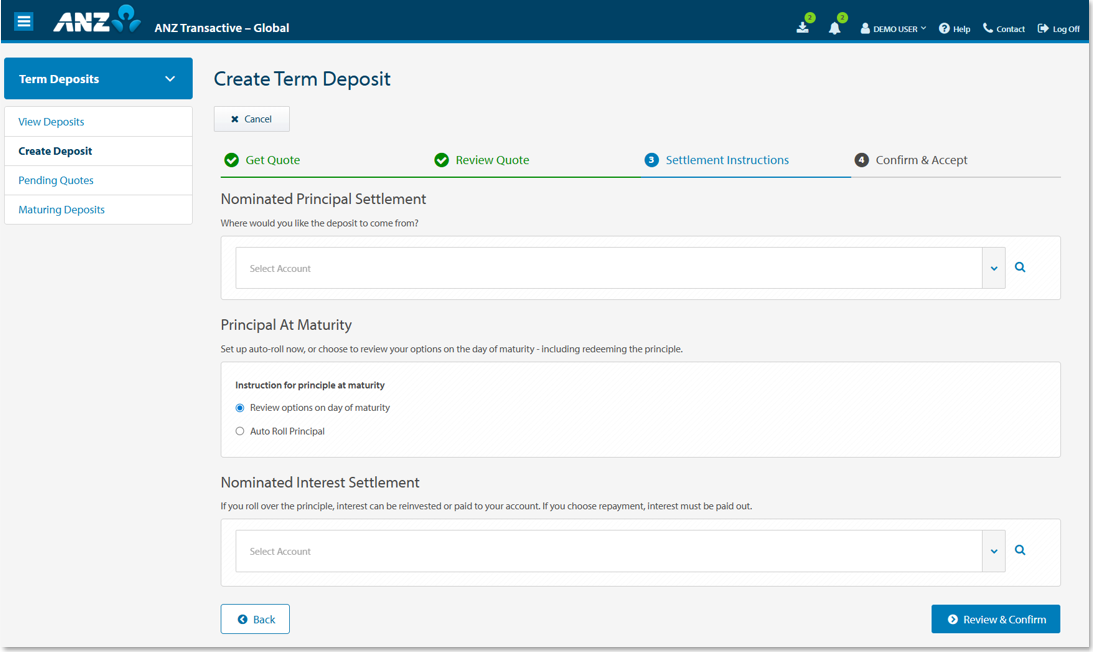Cancel the term deposit creation
The height and width of the screenshot is (652, 1093).
pos(251,118)
